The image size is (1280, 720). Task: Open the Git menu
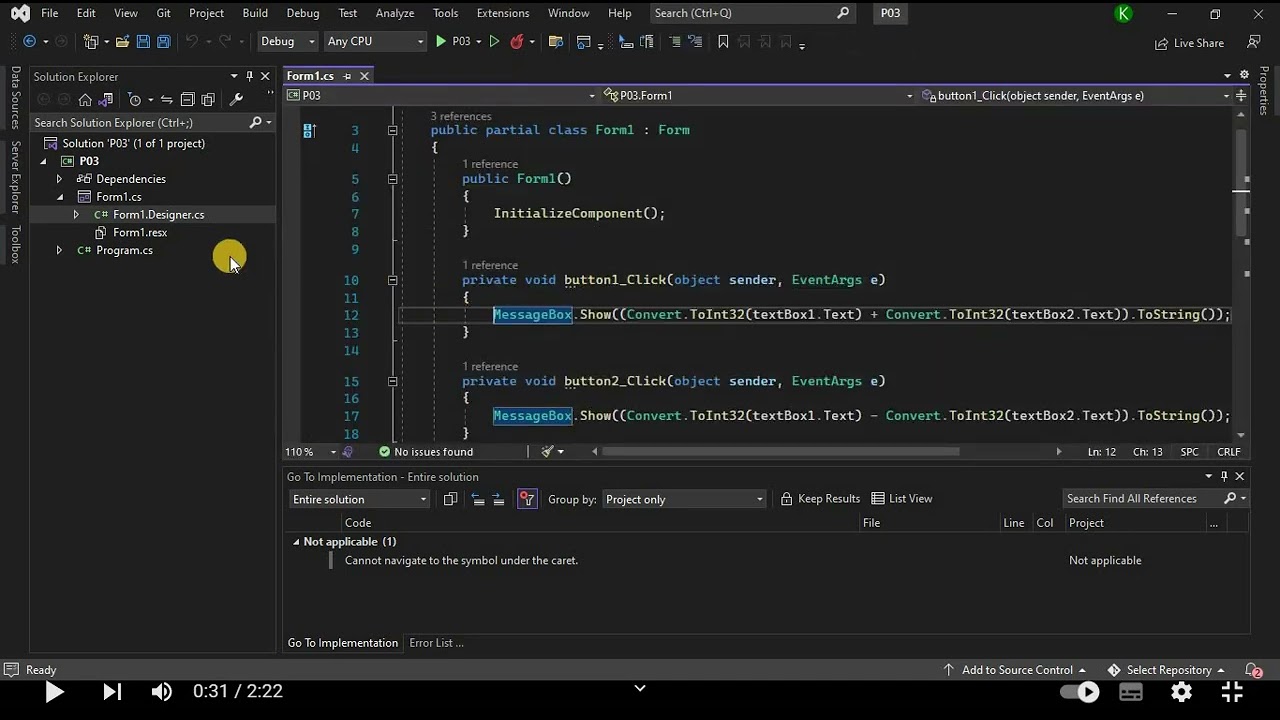coord(163,13)
